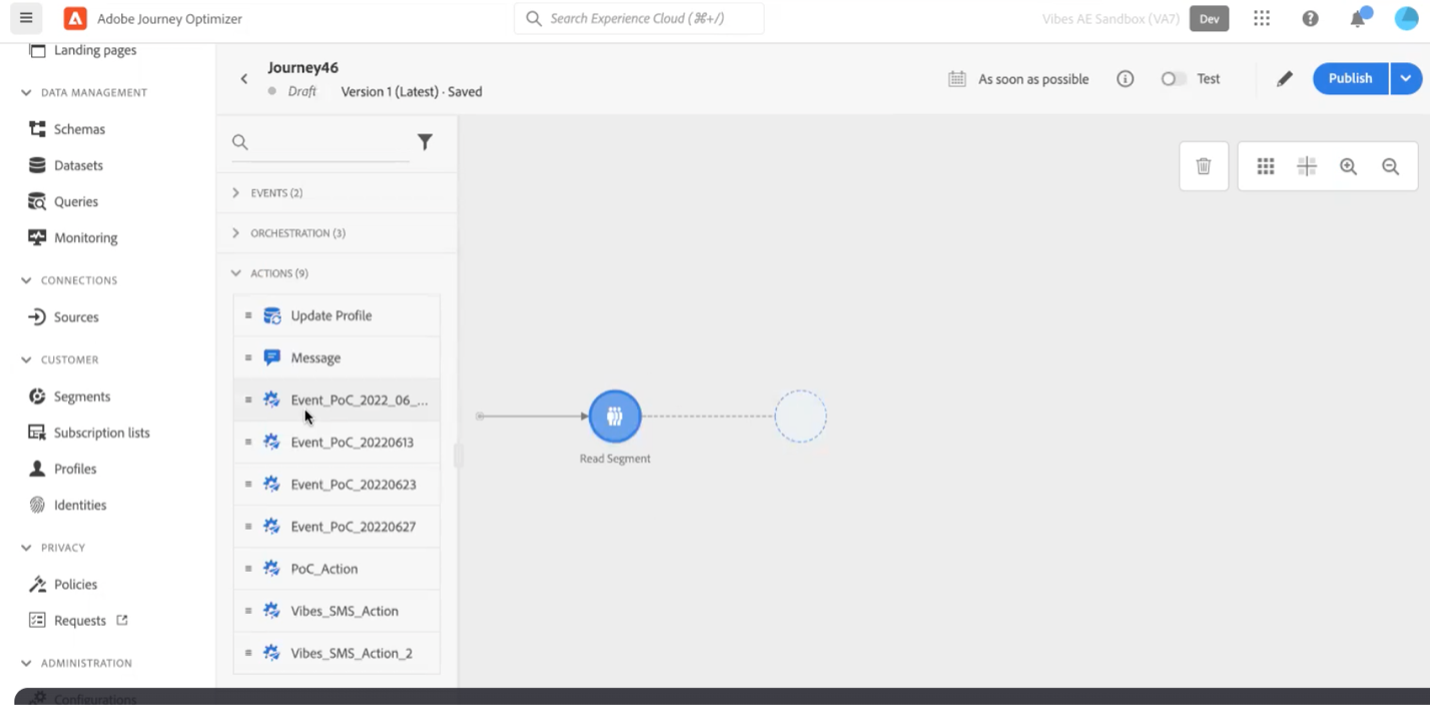1430x708 pixels.
Task: Open Subscription lists in sidebar
Action: click(102, 433)
